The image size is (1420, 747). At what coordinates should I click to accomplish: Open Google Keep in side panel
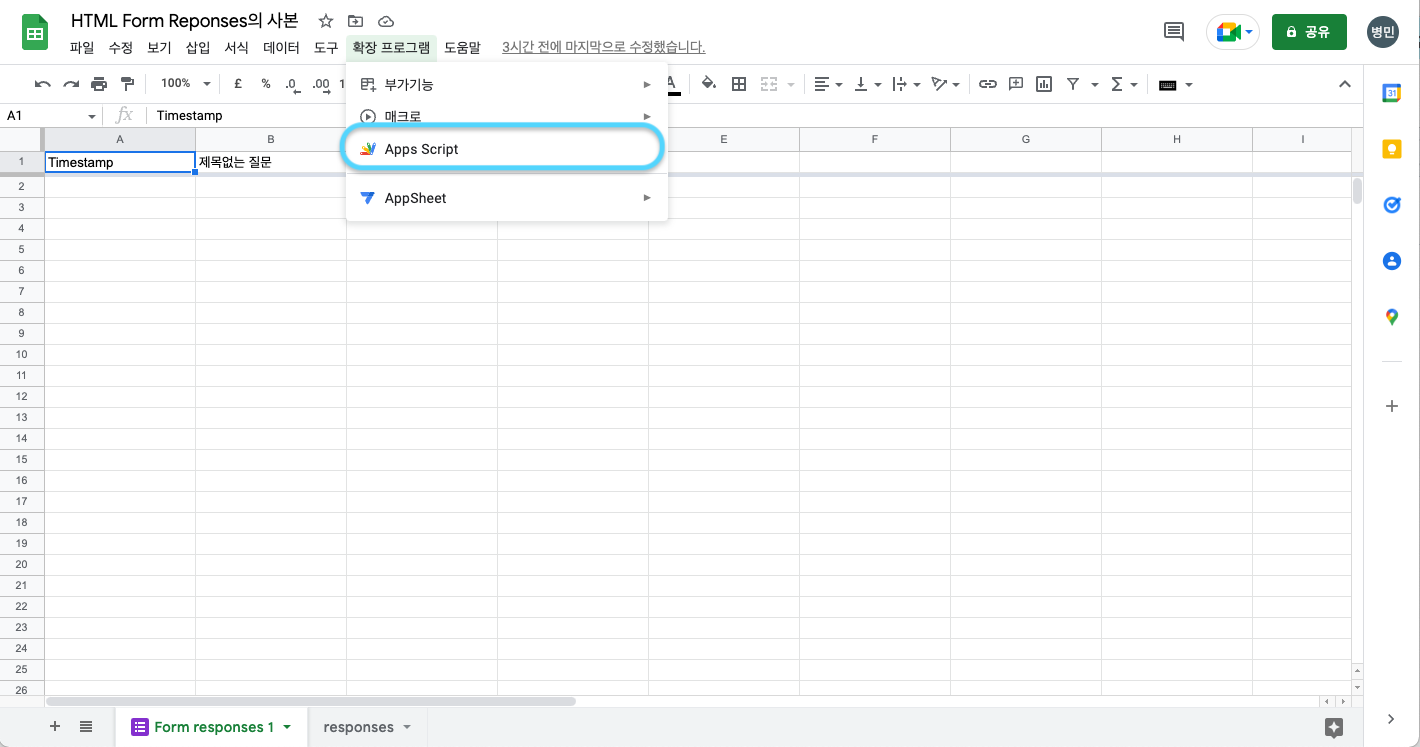tap(1391, 149)
